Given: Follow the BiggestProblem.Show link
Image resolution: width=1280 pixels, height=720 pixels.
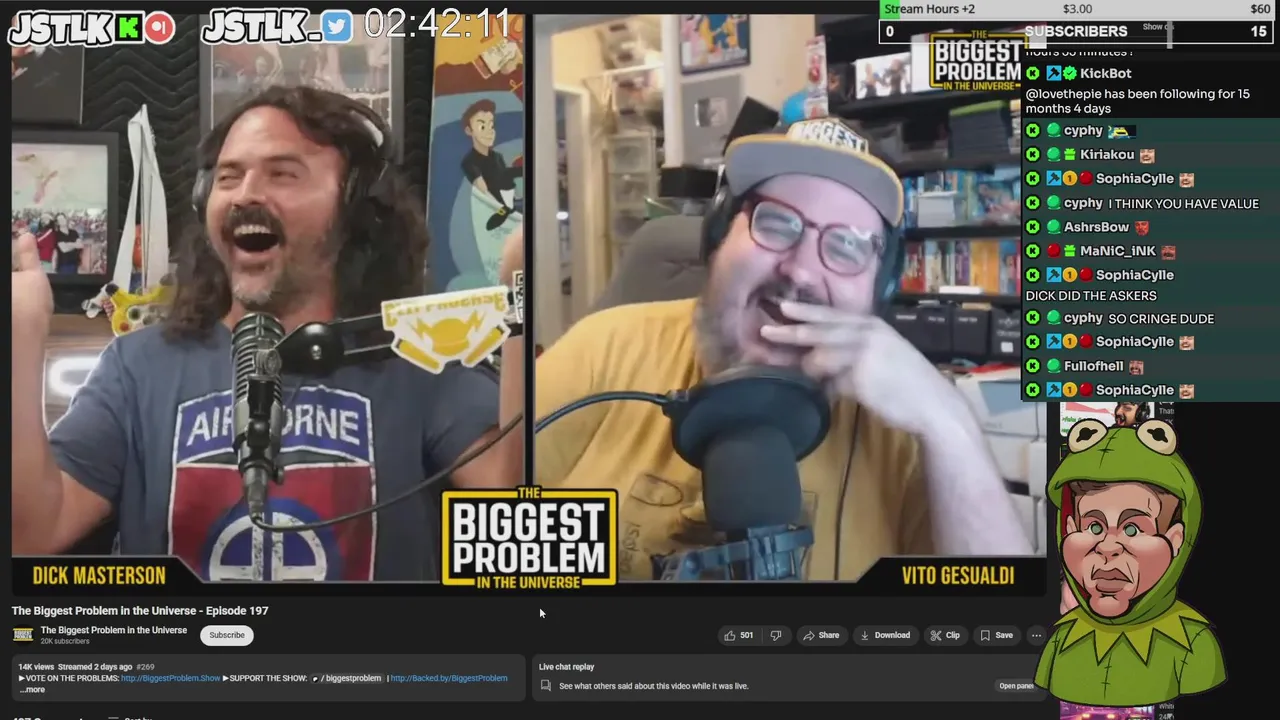Looking at the screenshot, I should coord(170,678).
